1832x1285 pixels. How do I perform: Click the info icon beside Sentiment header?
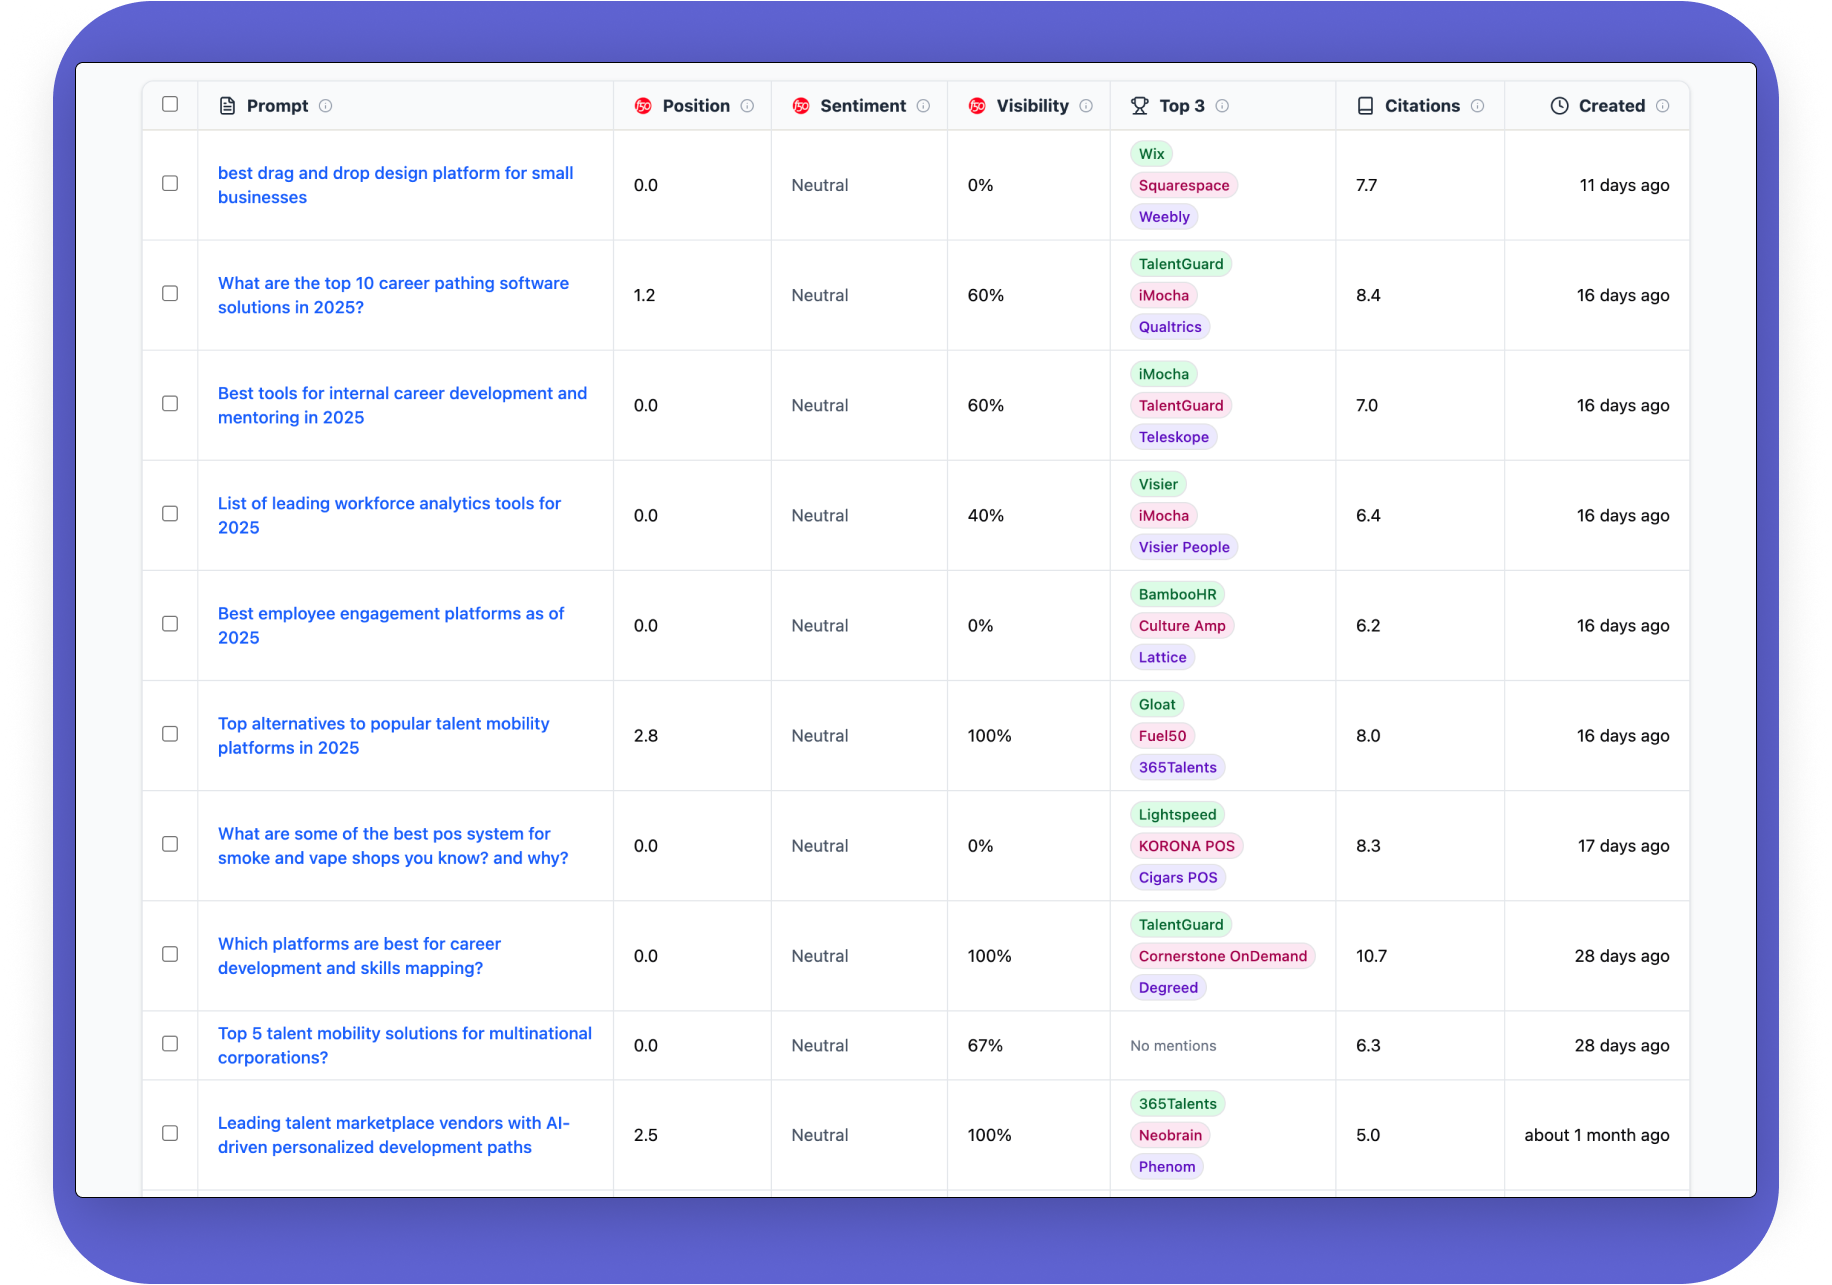[923, 106]
